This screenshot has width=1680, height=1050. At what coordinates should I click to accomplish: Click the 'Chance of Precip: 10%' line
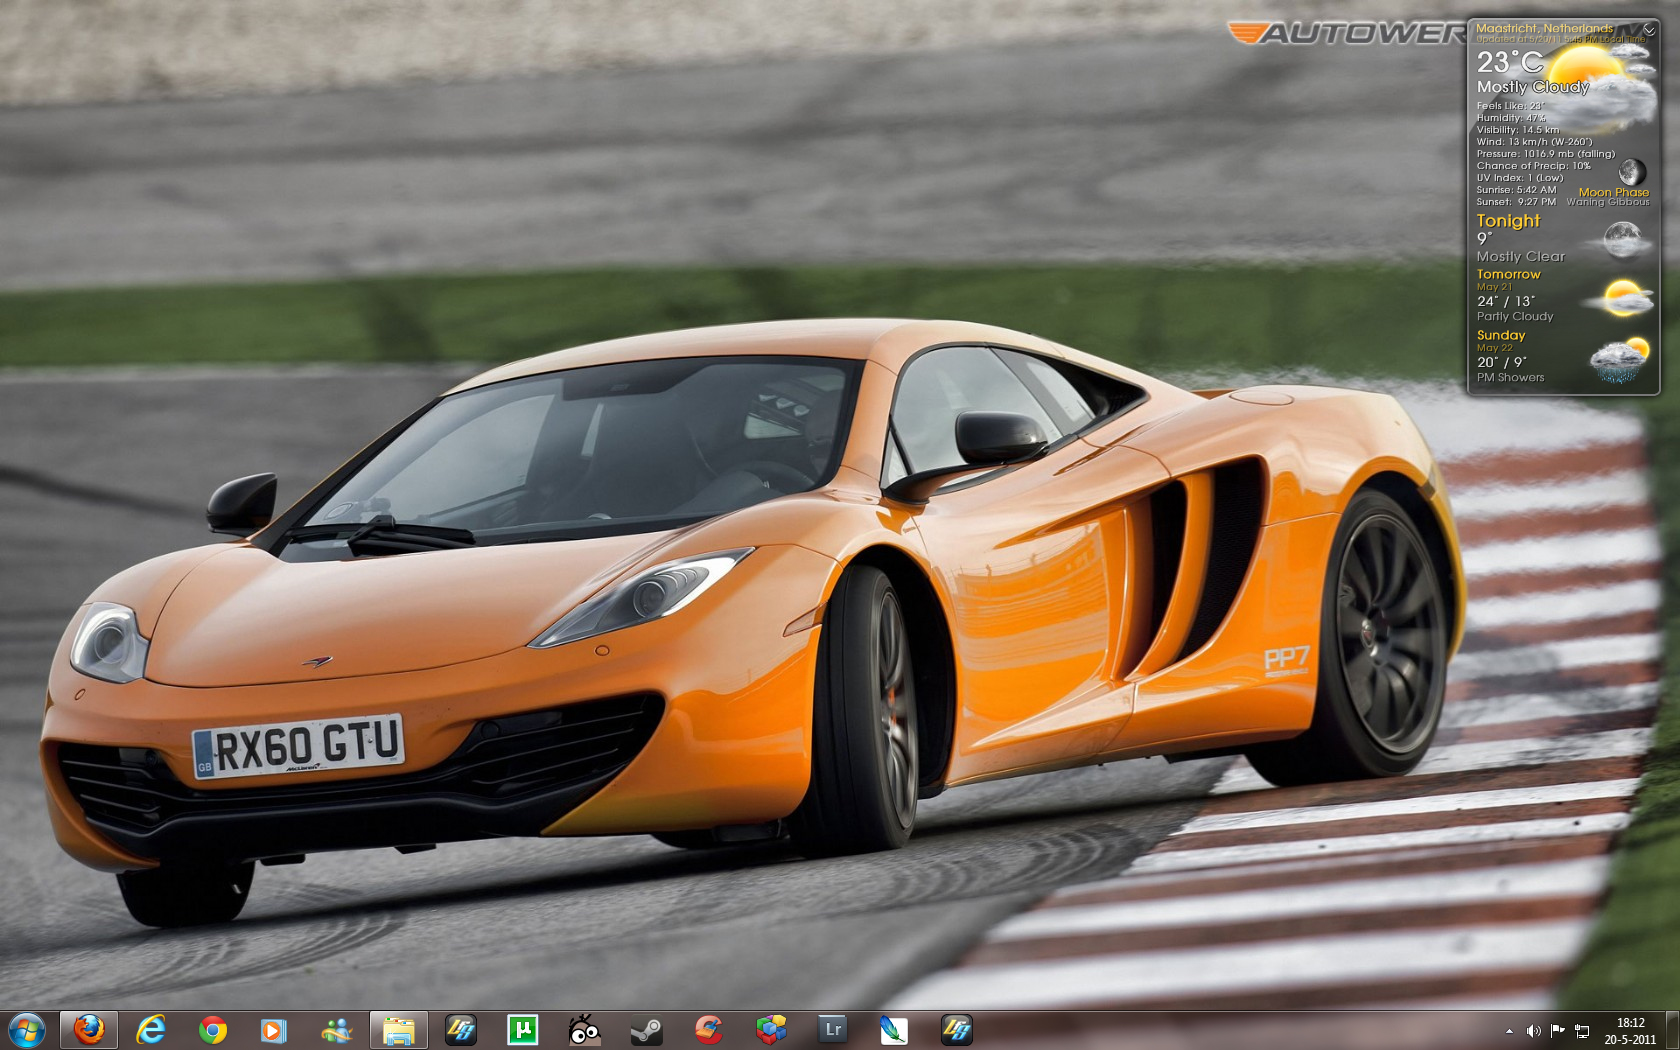click(1533, 166)
